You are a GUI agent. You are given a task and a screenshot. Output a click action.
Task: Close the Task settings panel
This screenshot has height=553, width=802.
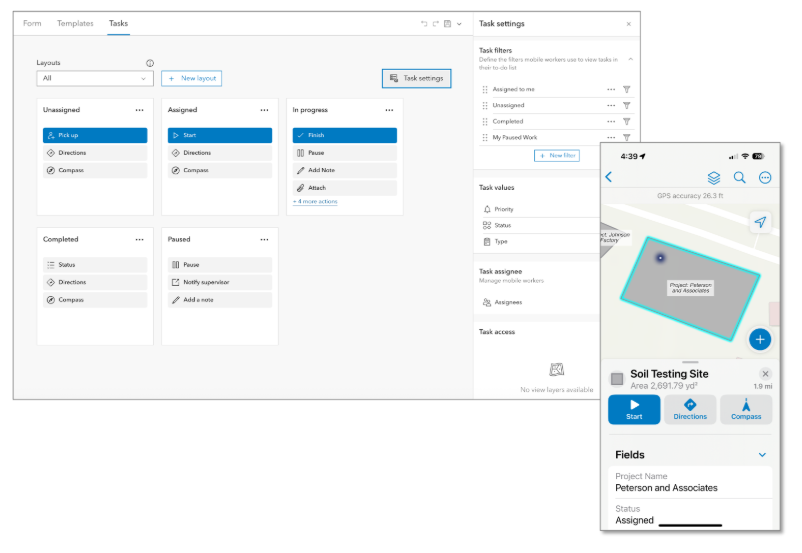click(629, 24)
